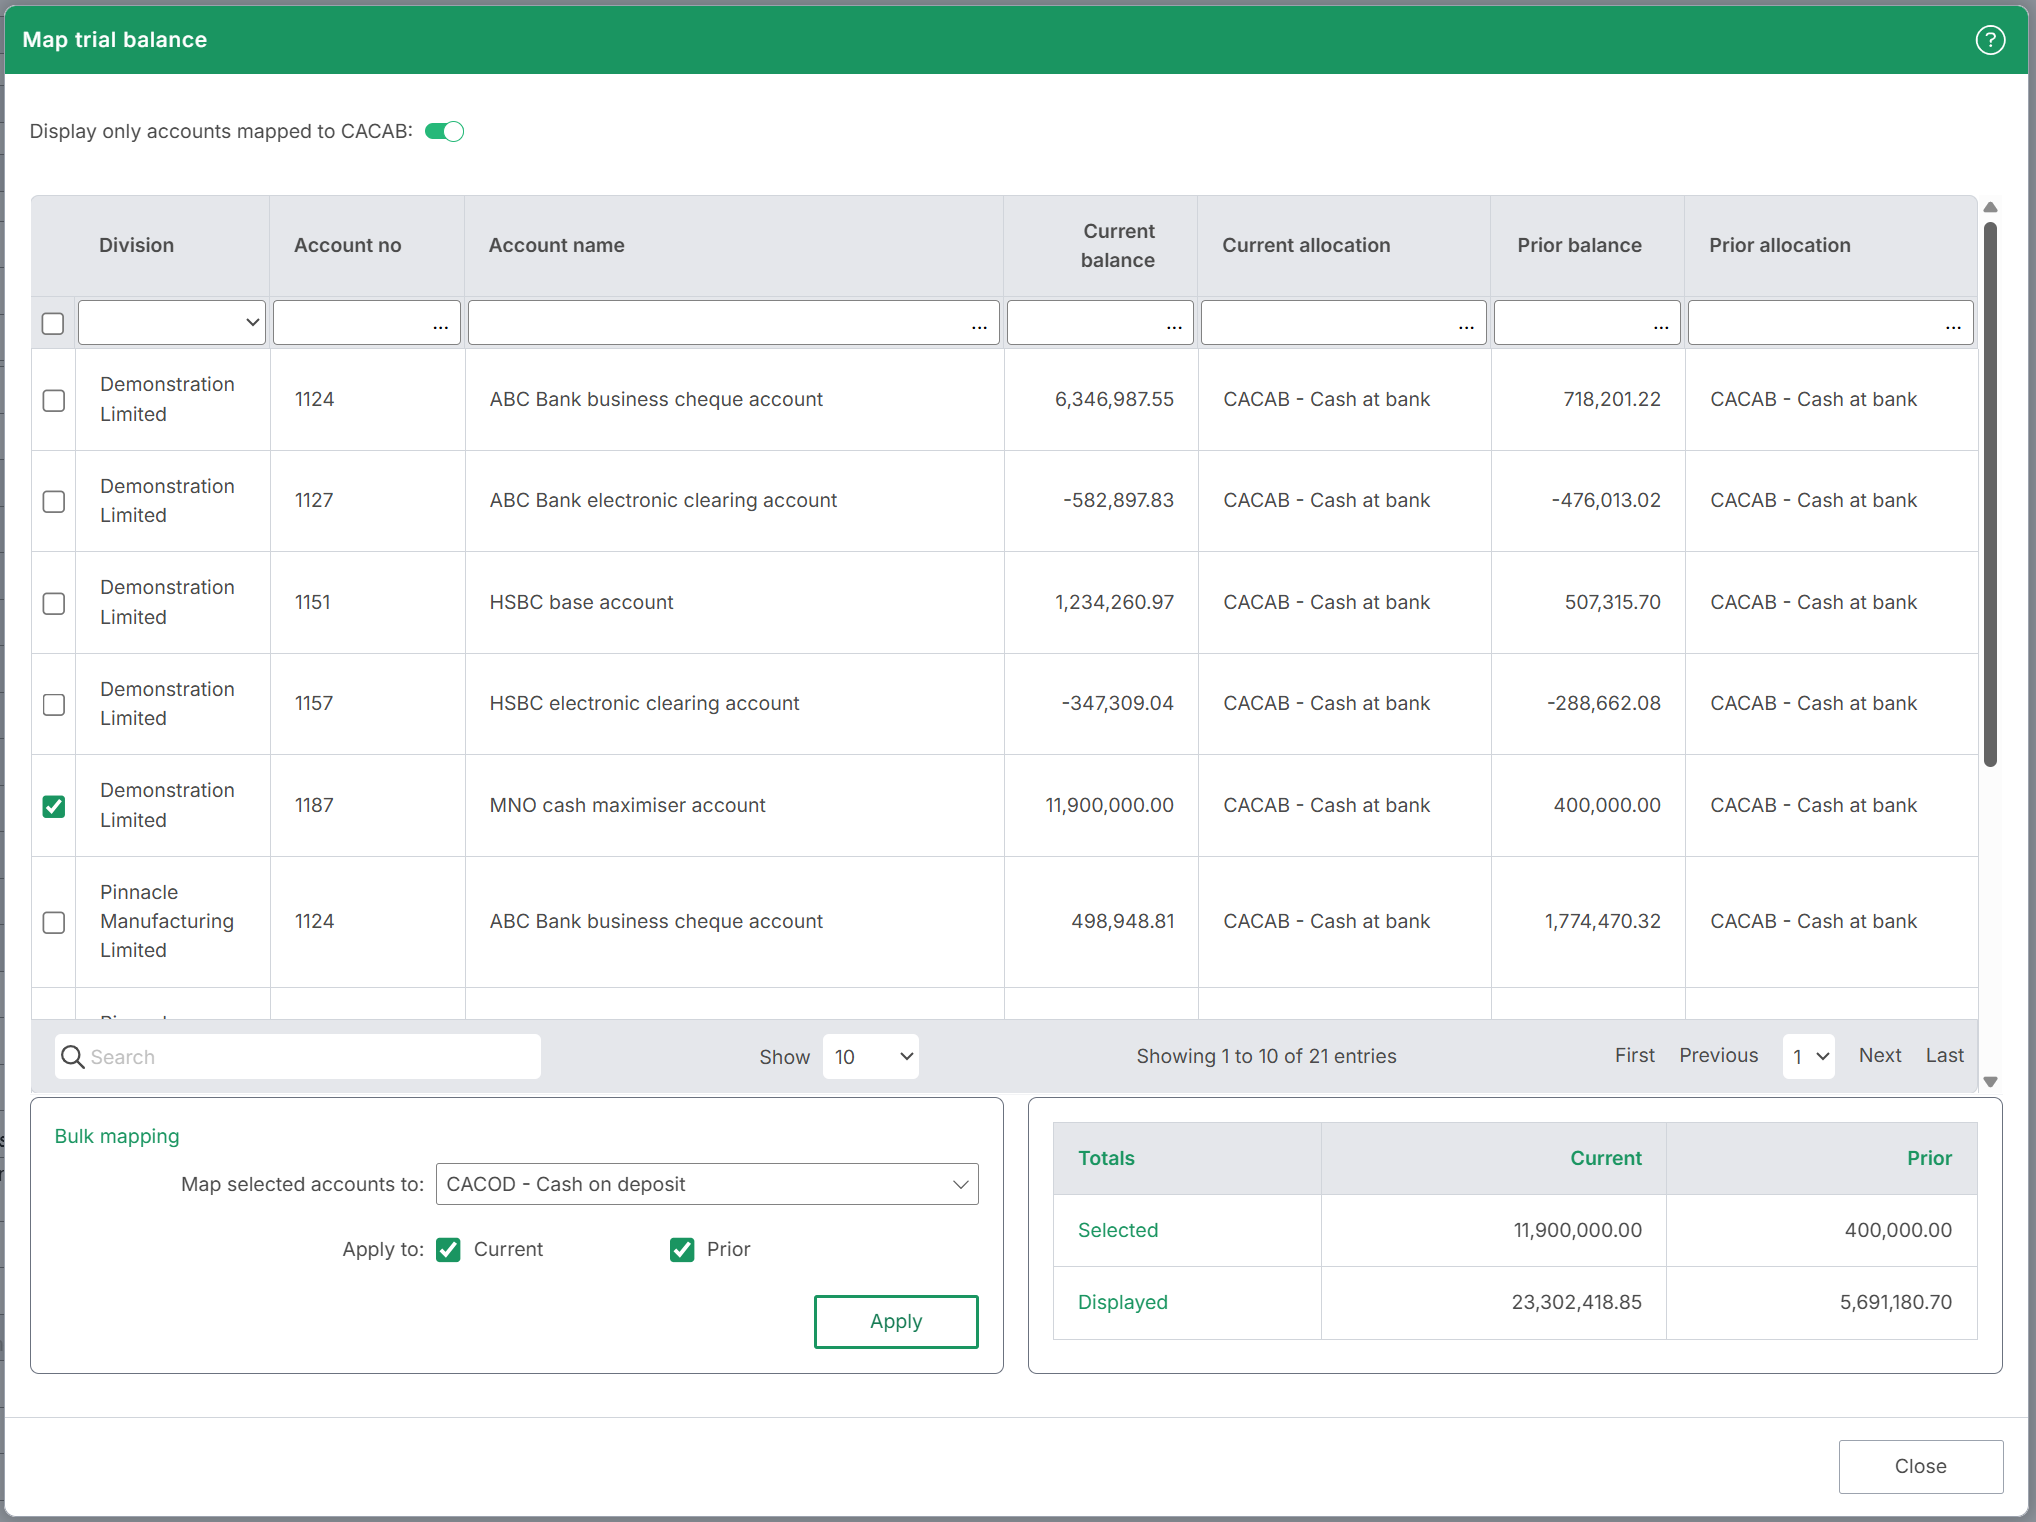Select Demonstration Limited account 1124 row checkbox

[x=54, y=400]
